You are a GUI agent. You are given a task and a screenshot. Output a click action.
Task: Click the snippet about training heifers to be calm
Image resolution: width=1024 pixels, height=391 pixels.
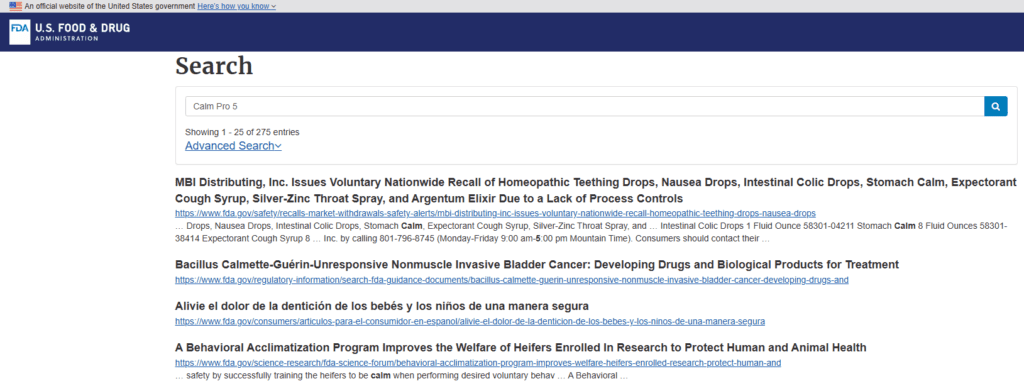pos(401,376)
